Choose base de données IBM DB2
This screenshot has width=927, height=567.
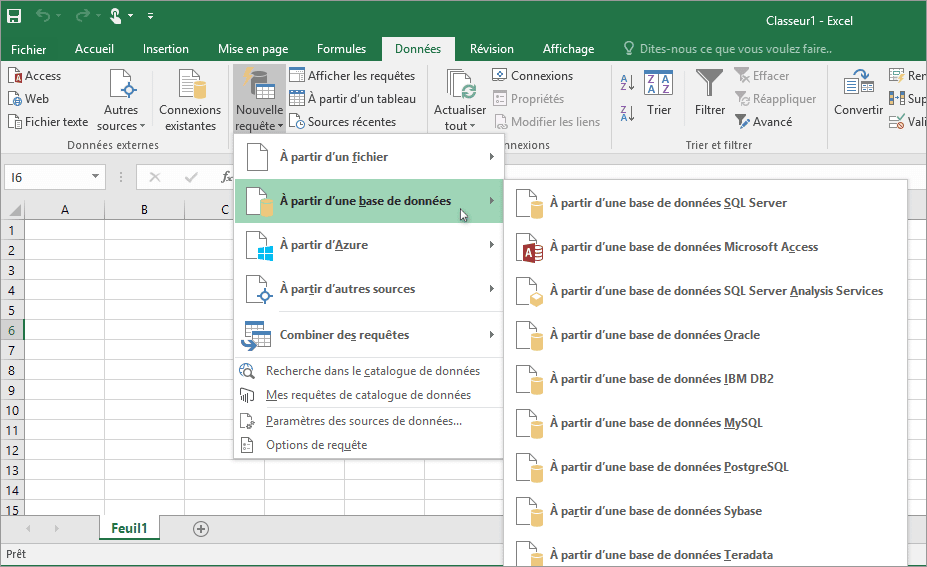pyautogui.click(x=705, y=379)
